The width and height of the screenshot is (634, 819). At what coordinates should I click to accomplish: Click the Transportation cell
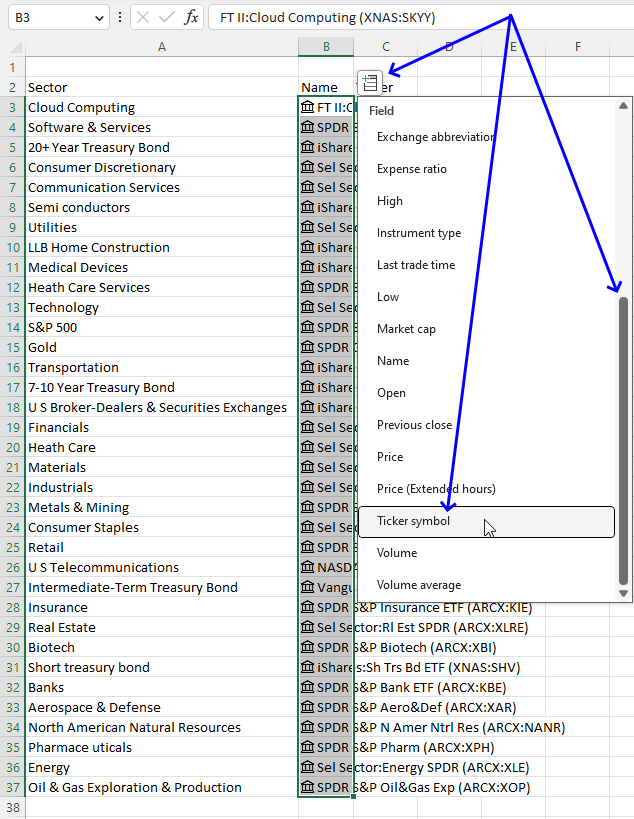[x=161, y=367]
